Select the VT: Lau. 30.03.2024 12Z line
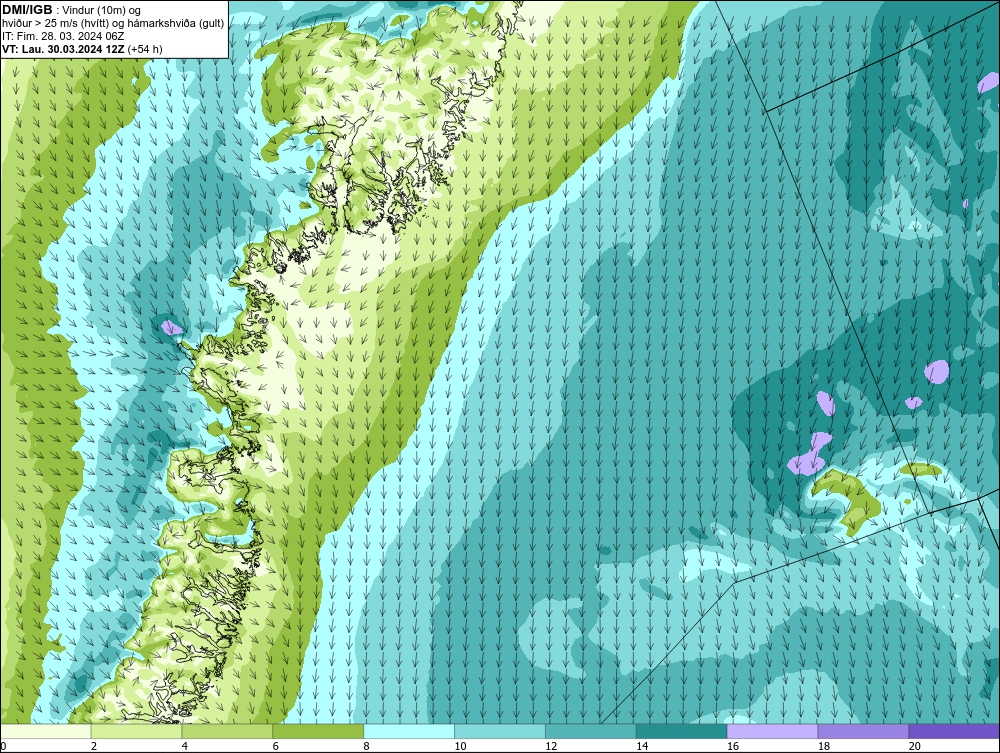Screen dimensions: 1000x753 click(x=82, y=49)
